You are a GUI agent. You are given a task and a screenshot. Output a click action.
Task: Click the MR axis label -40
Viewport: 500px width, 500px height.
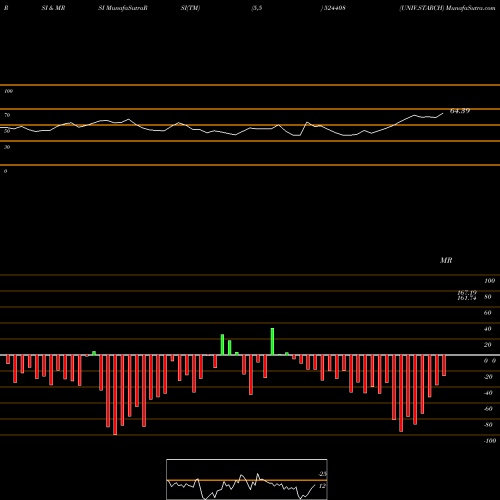click(488, 393)
